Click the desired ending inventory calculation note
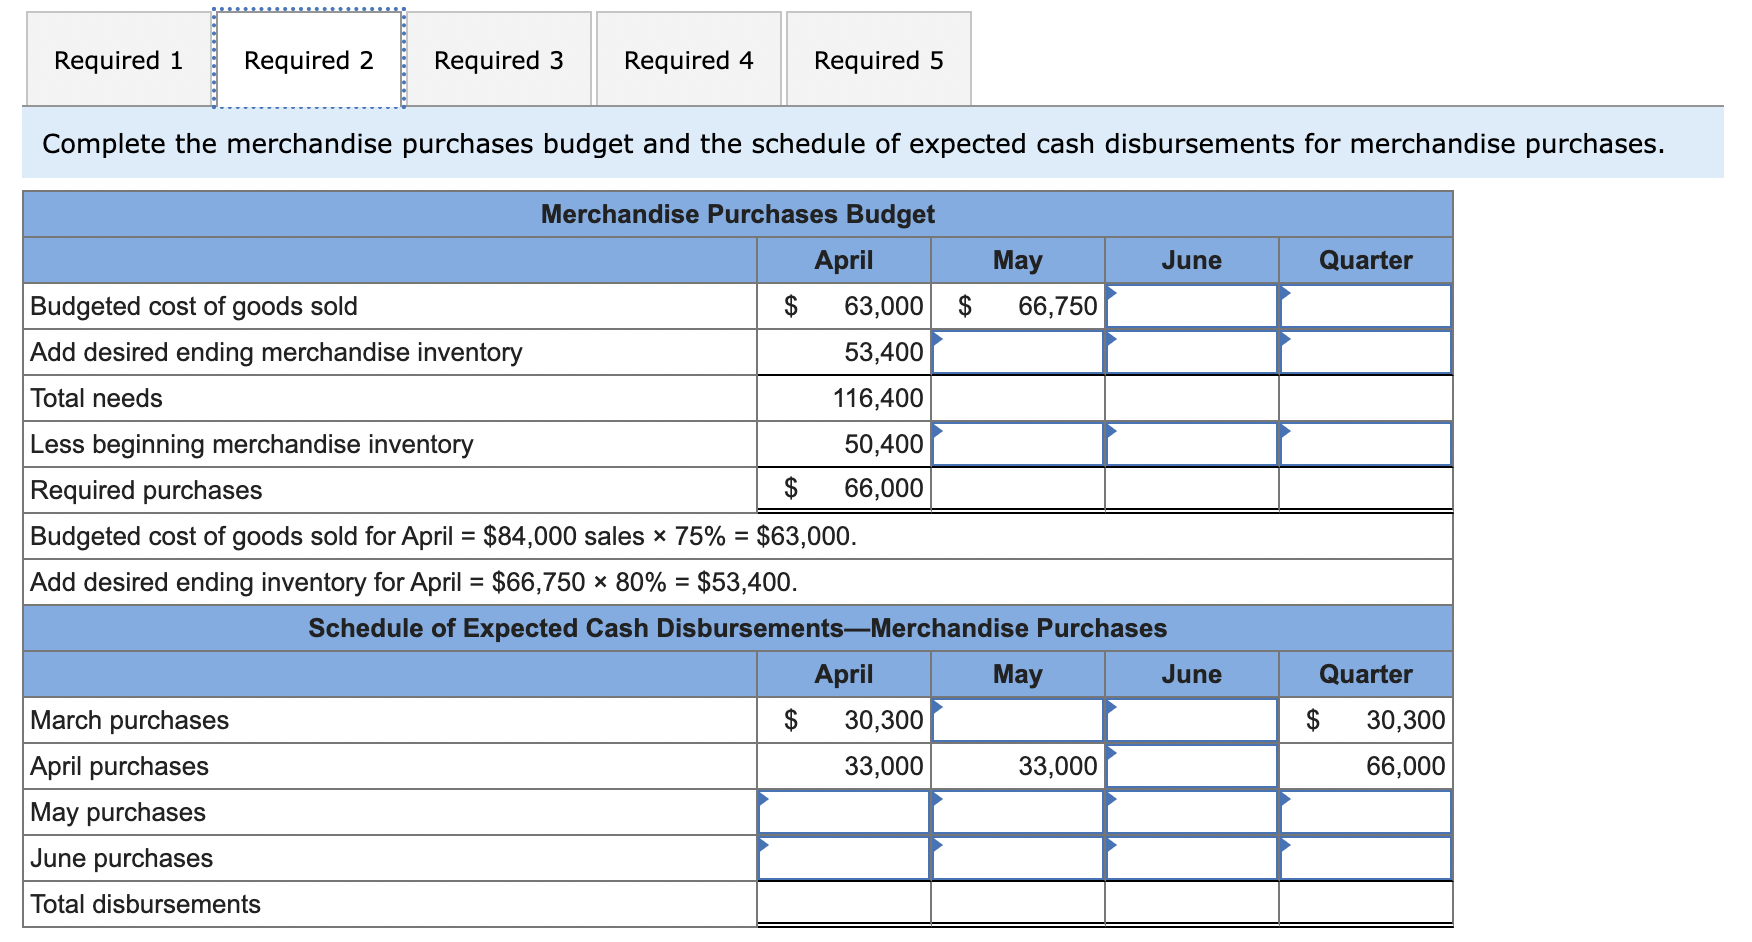The height and width of the screenshot is (942, 1752). tap(414, 582)
